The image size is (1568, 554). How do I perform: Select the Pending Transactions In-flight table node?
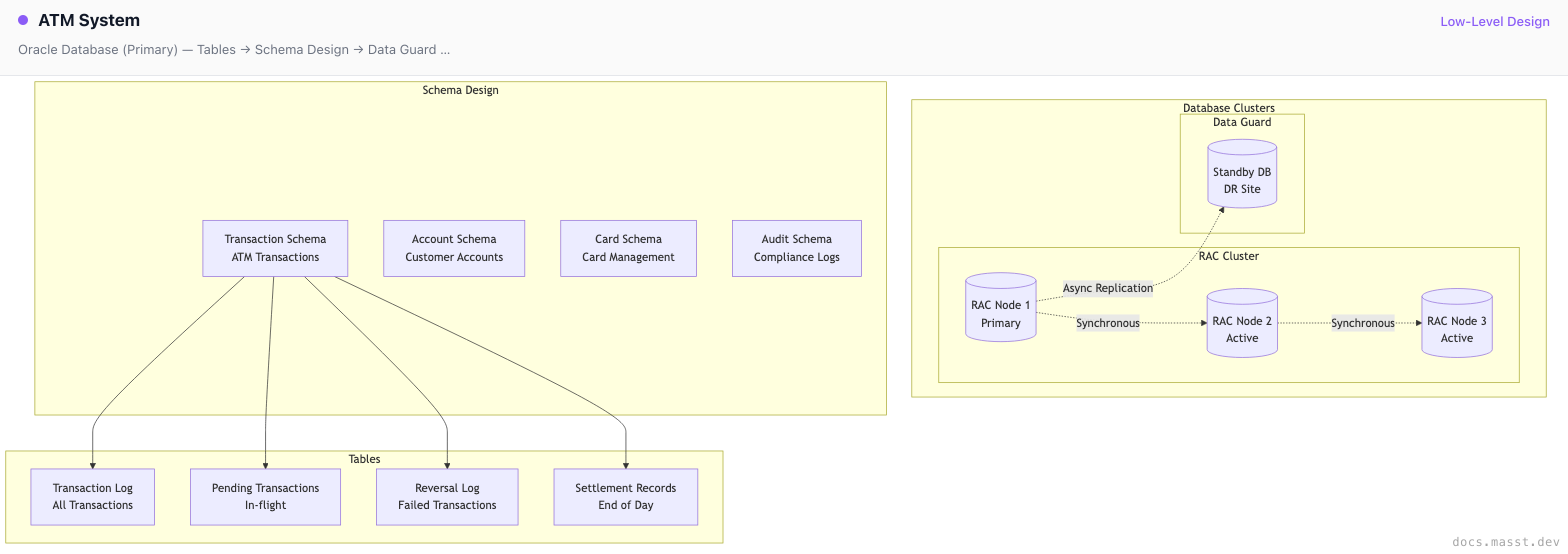266,497
